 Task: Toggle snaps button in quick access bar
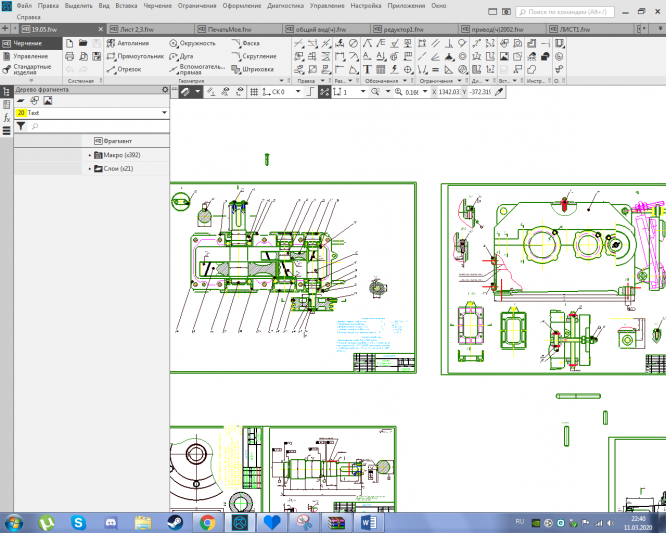point(324,91)
